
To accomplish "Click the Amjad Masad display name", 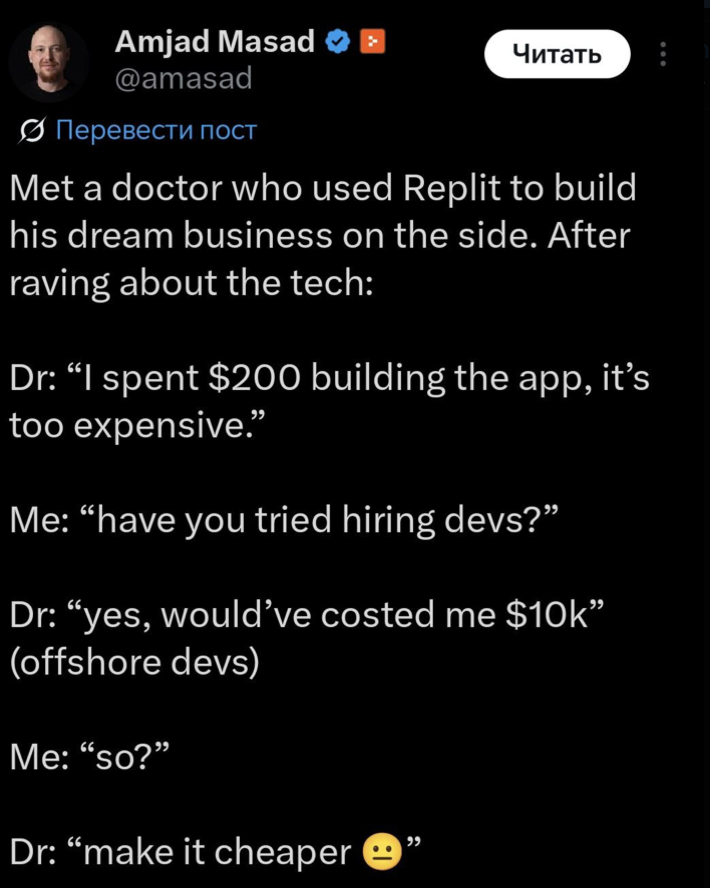I will point(215,41).
